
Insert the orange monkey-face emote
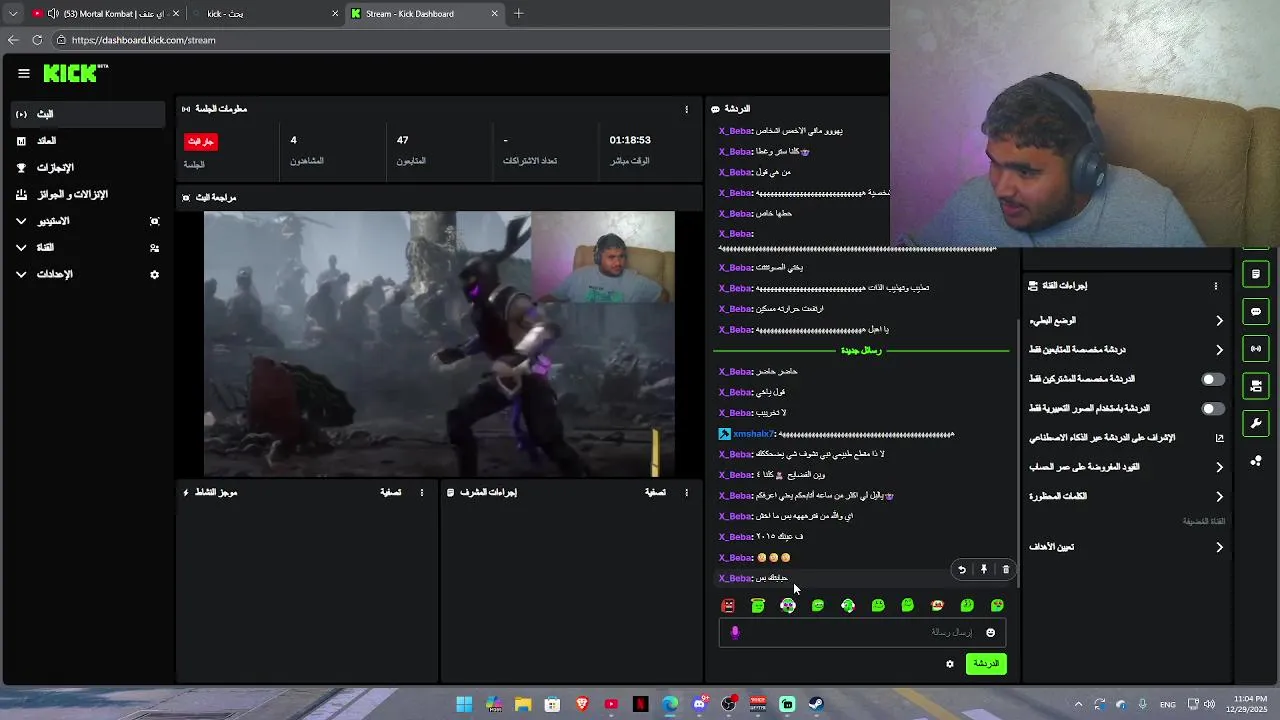point(937,605)
